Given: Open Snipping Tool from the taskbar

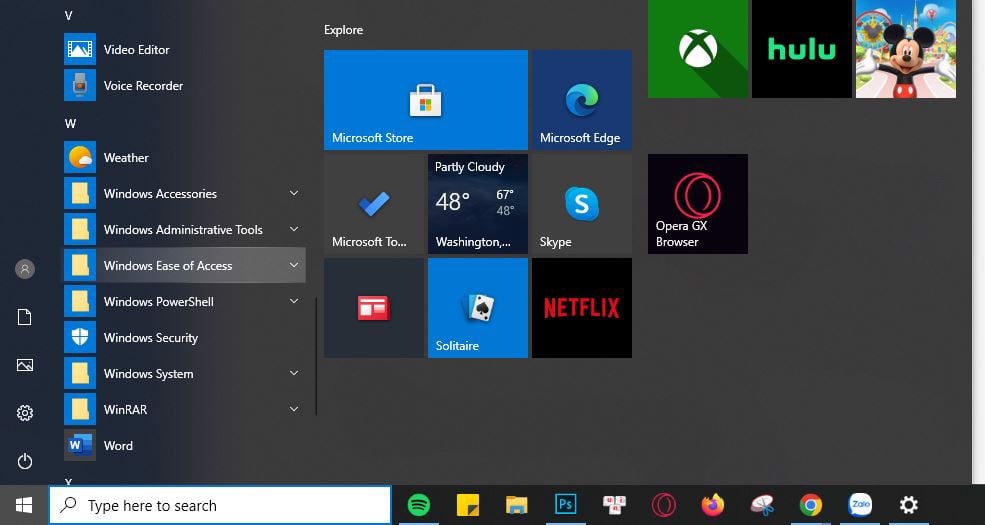Looking at the screenshot, I should click(761, 505).
